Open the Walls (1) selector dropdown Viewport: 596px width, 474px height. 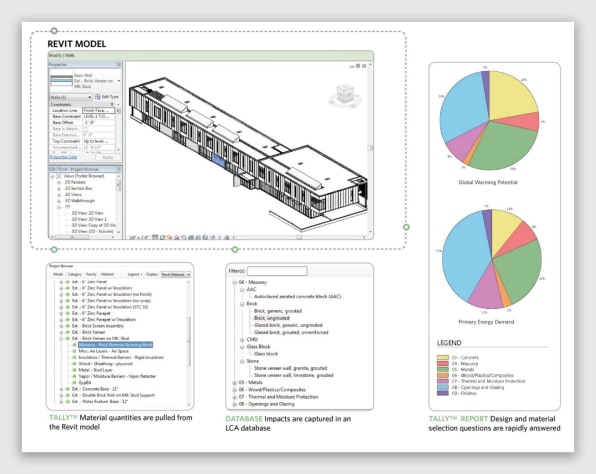(x=71, y=97)
